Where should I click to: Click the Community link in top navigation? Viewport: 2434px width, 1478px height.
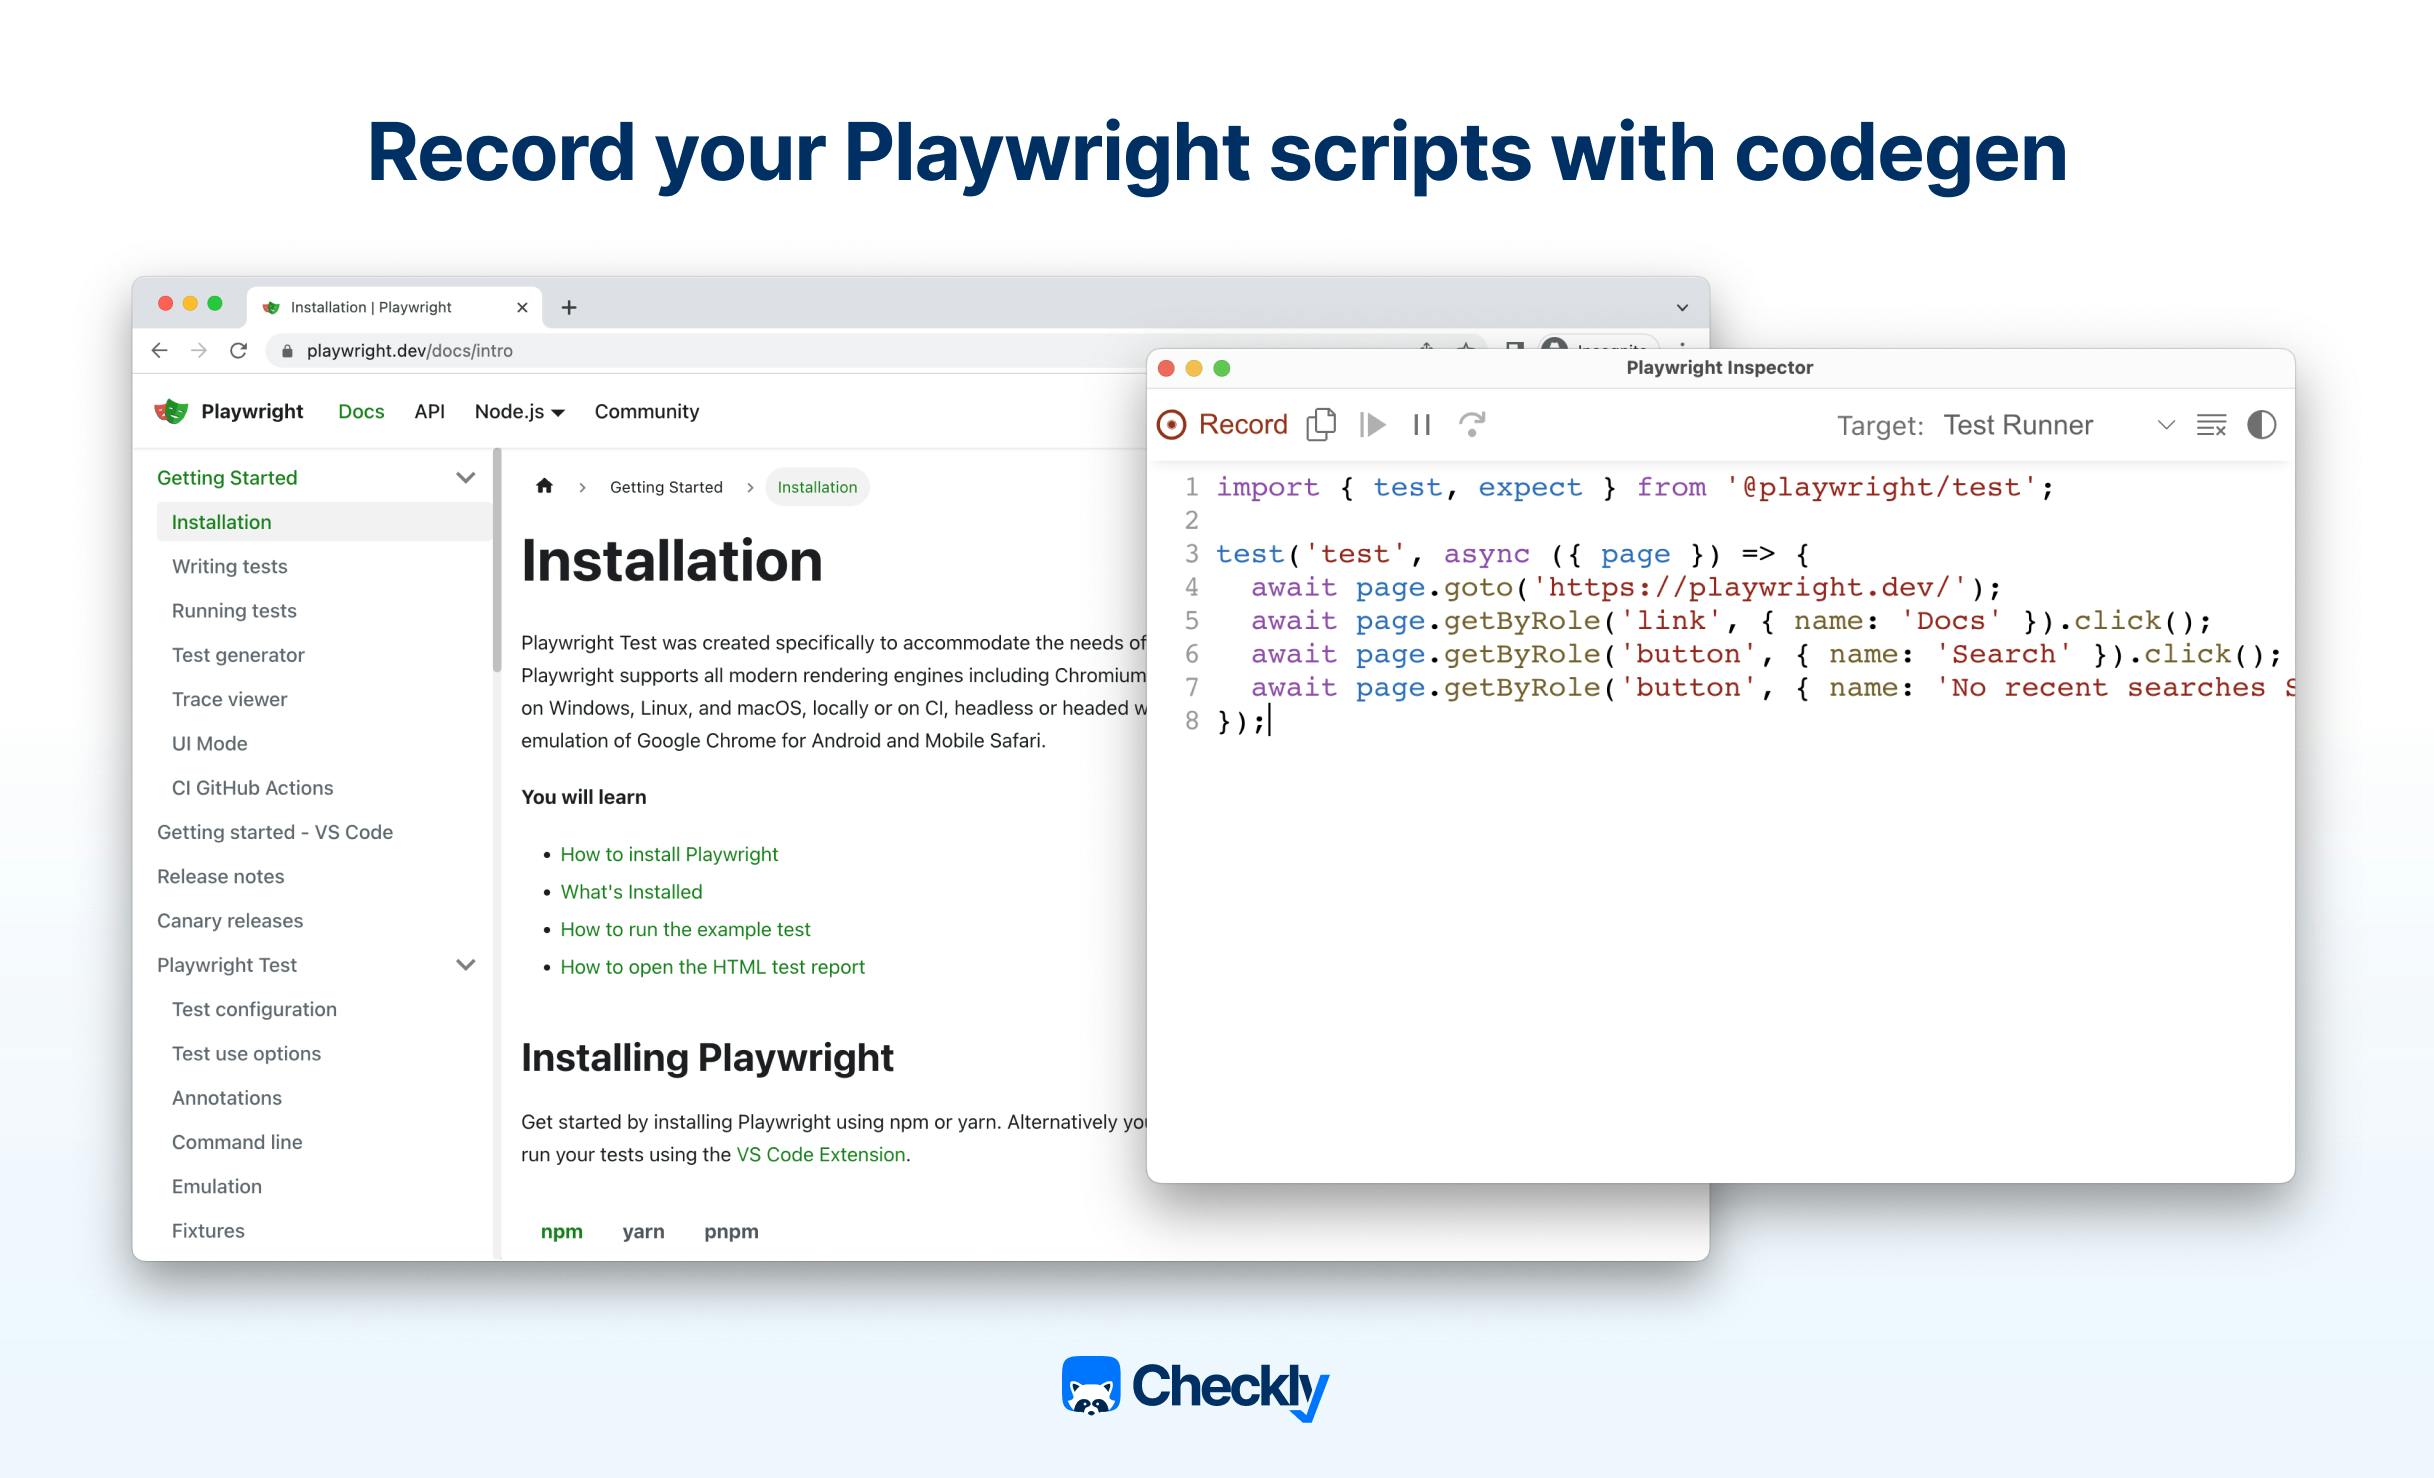pyautogui.click(x=645, y=410)
